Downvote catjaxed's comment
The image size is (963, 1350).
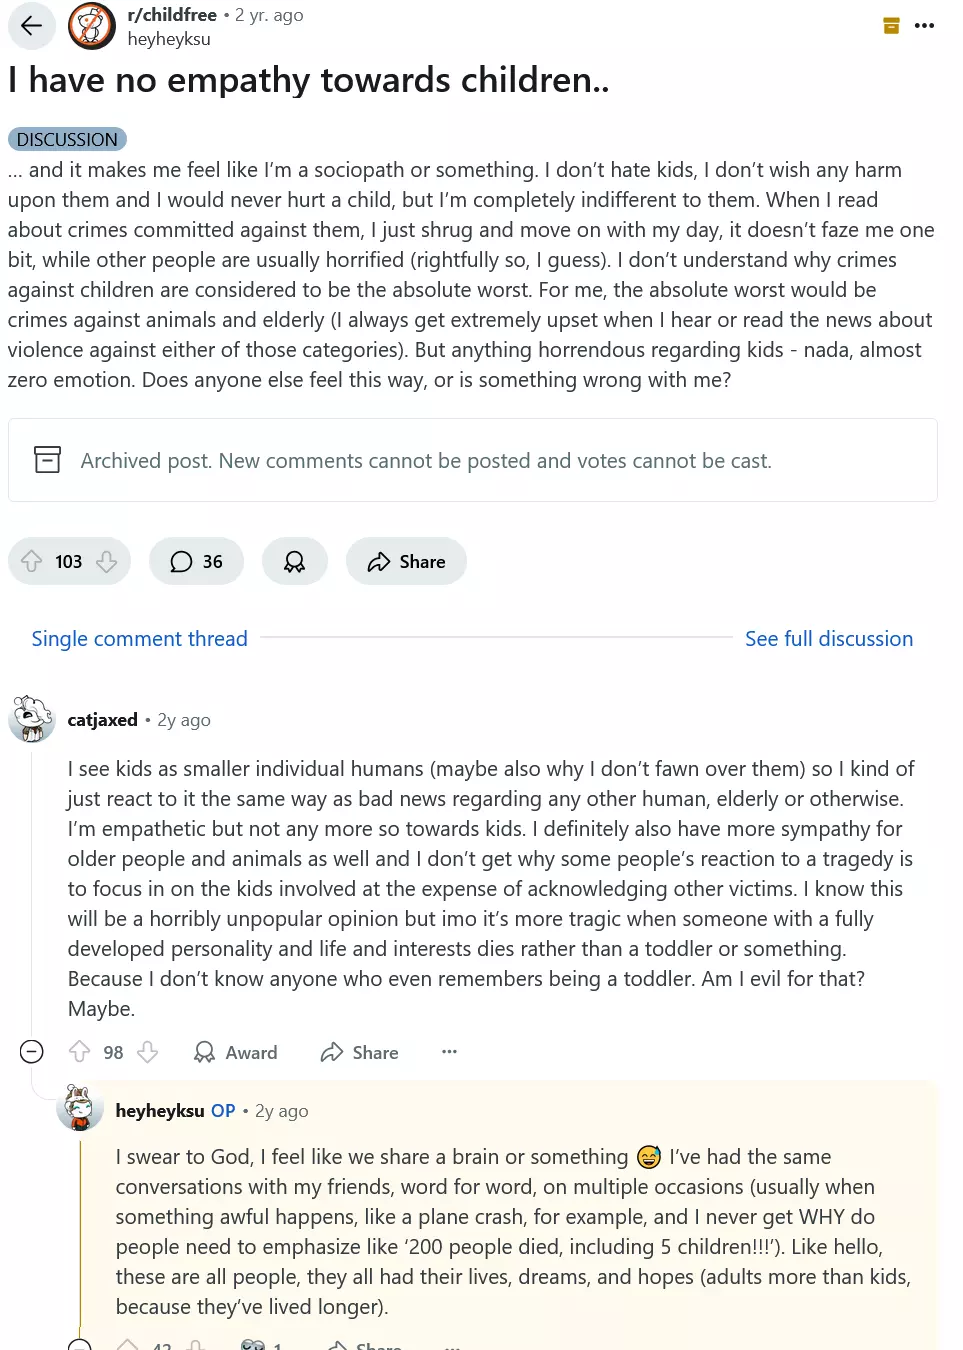tap(148, 1052)
